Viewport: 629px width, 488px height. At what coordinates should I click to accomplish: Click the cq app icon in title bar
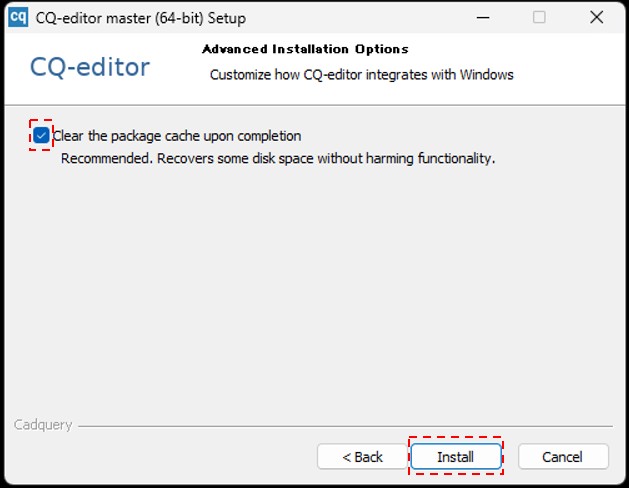pos(17,17)
